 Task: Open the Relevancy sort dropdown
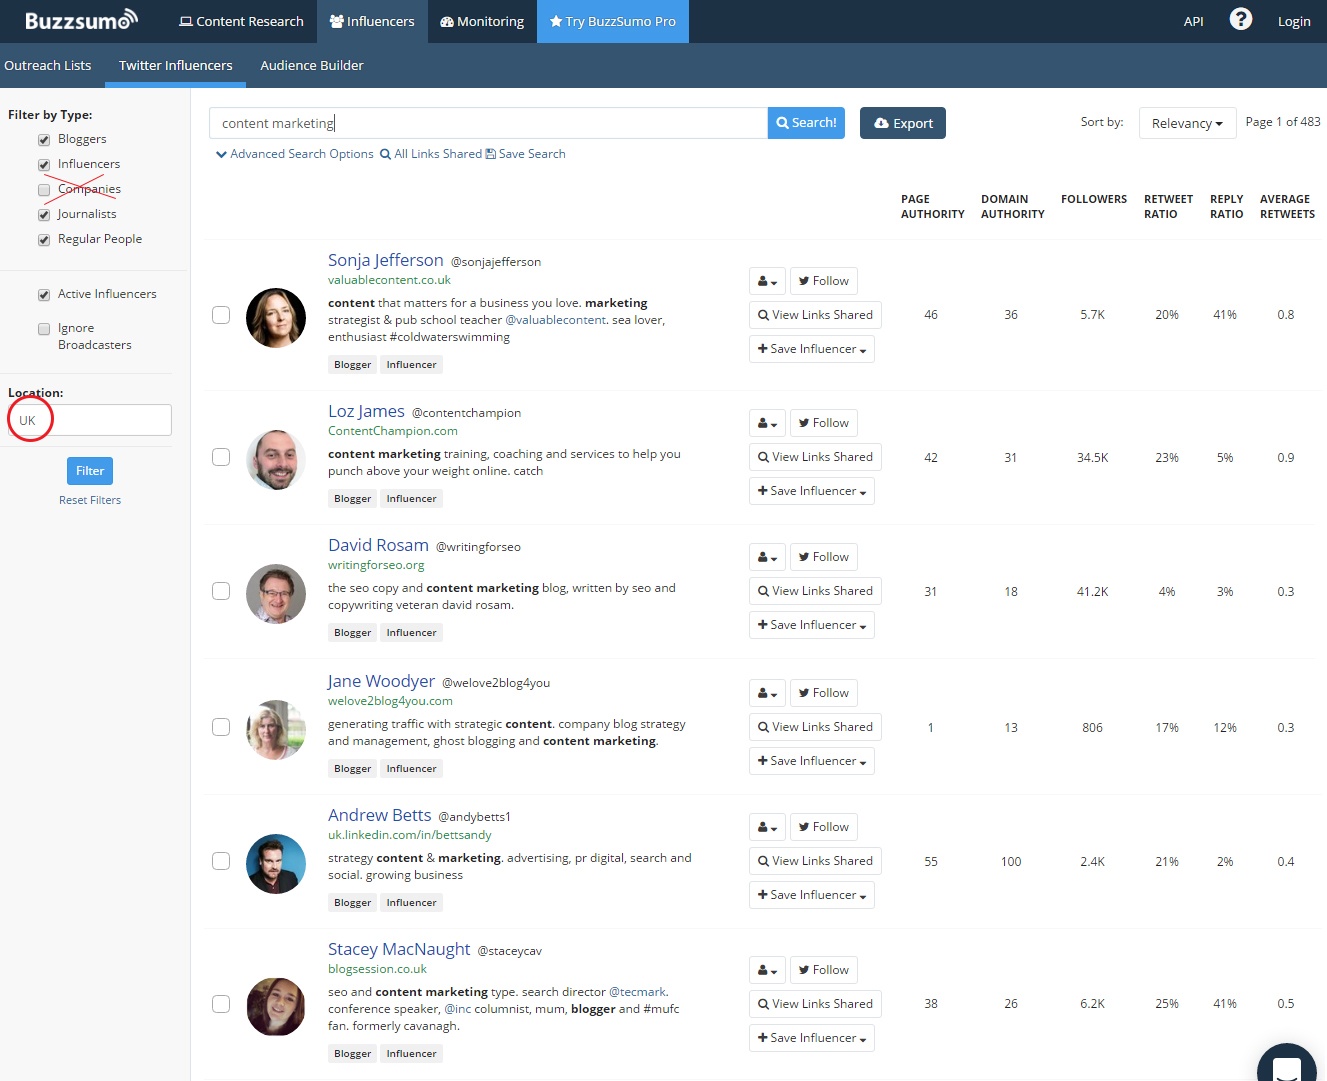(1187, 123)
